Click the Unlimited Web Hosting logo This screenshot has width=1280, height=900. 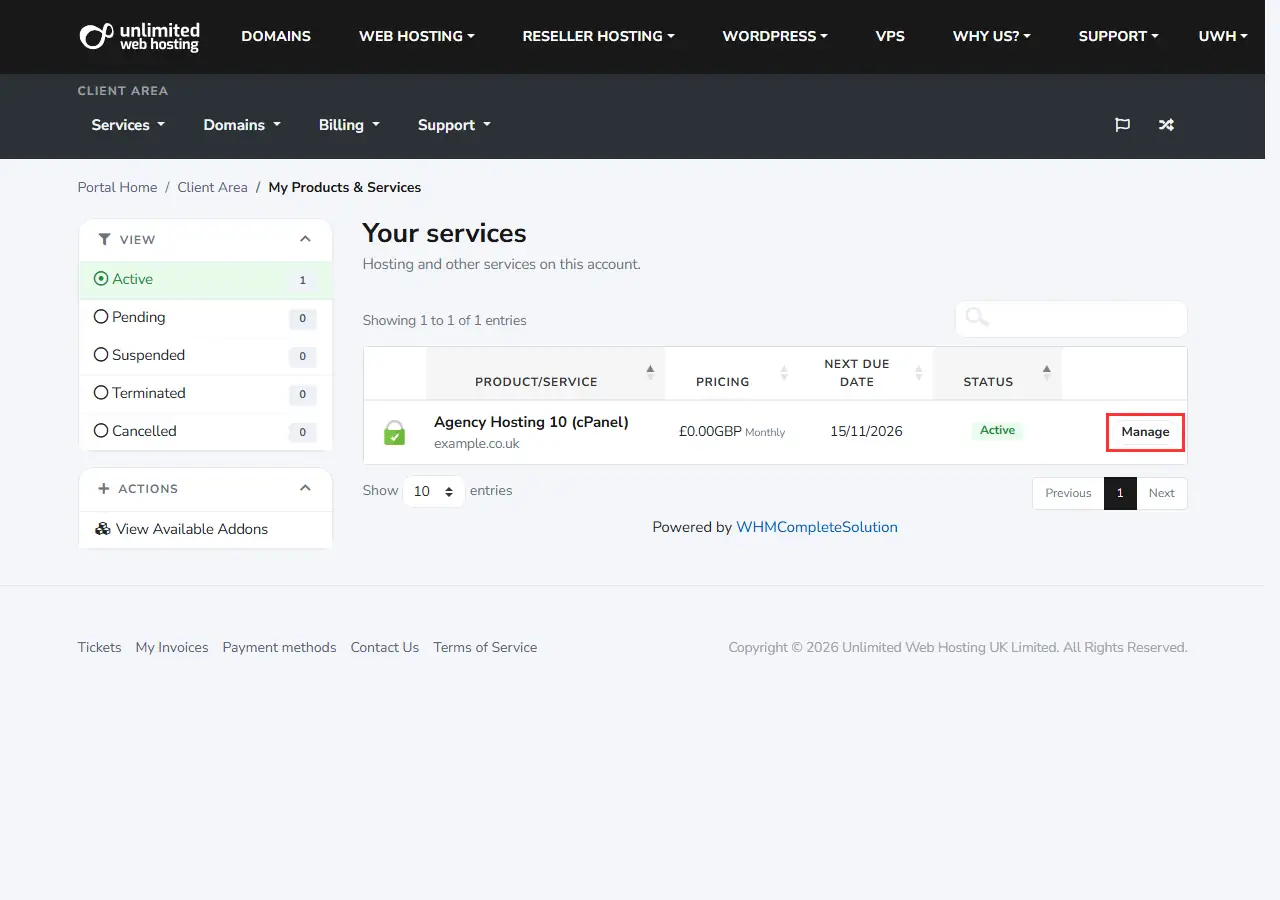139,37
